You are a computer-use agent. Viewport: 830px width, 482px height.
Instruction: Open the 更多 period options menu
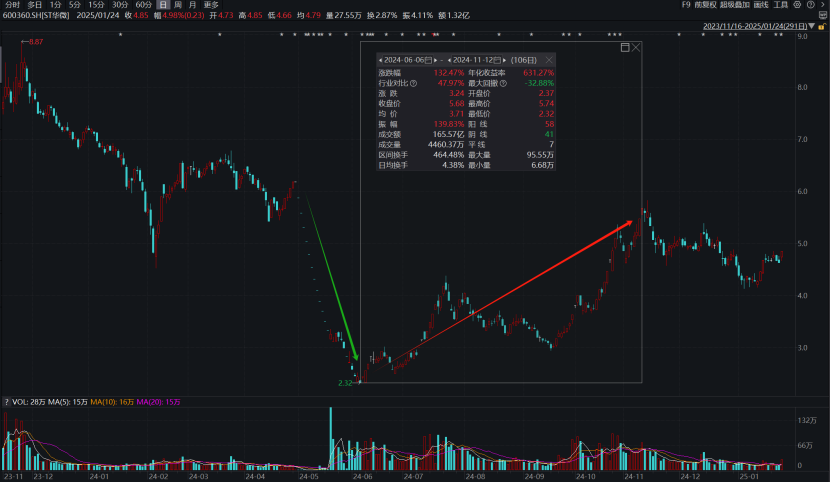[211, 5]
